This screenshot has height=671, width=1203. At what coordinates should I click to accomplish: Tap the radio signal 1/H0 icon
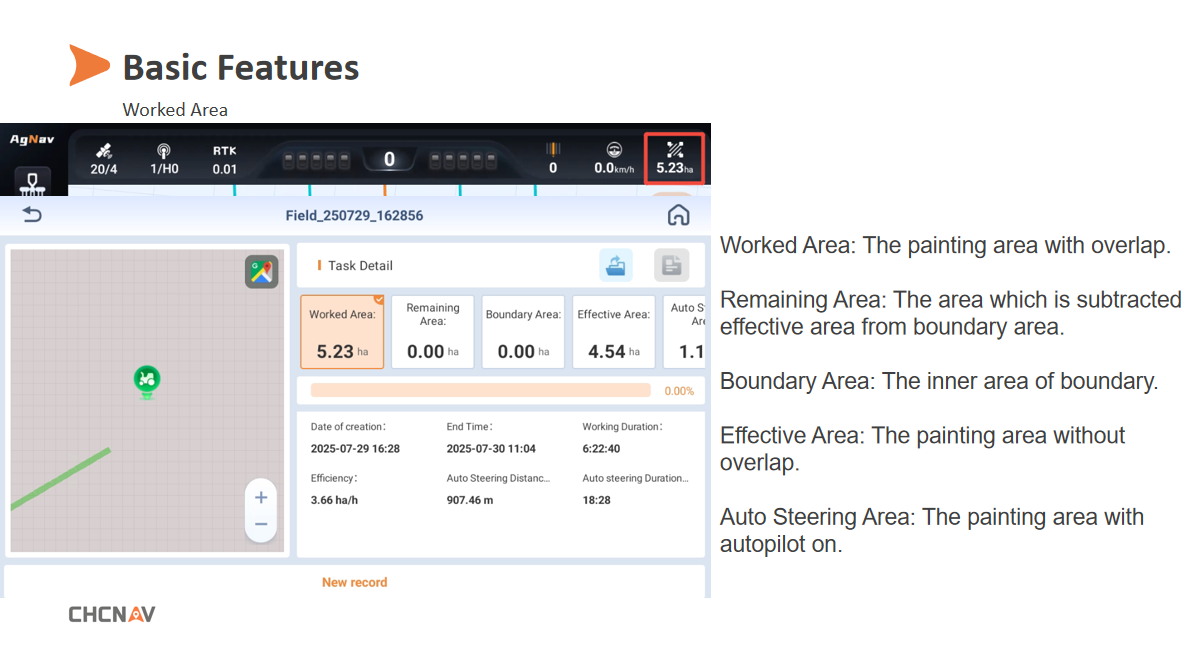click(x=164, y=159)
